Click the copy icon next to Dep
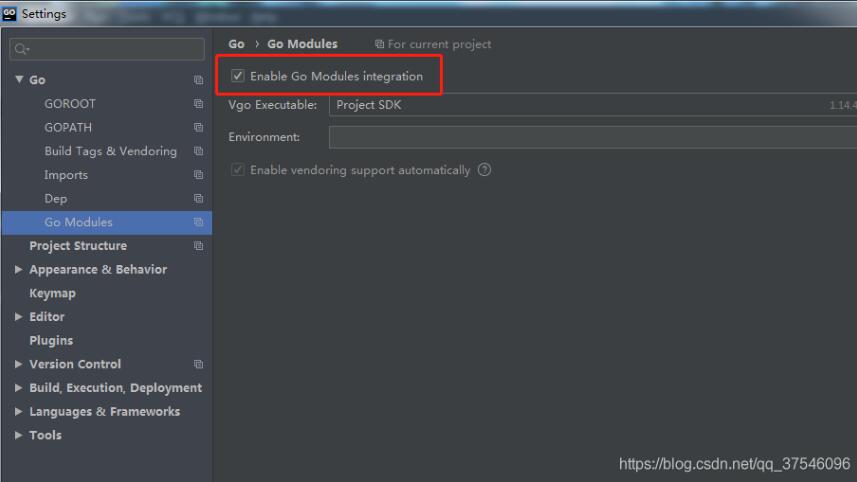 click(198, 199)
